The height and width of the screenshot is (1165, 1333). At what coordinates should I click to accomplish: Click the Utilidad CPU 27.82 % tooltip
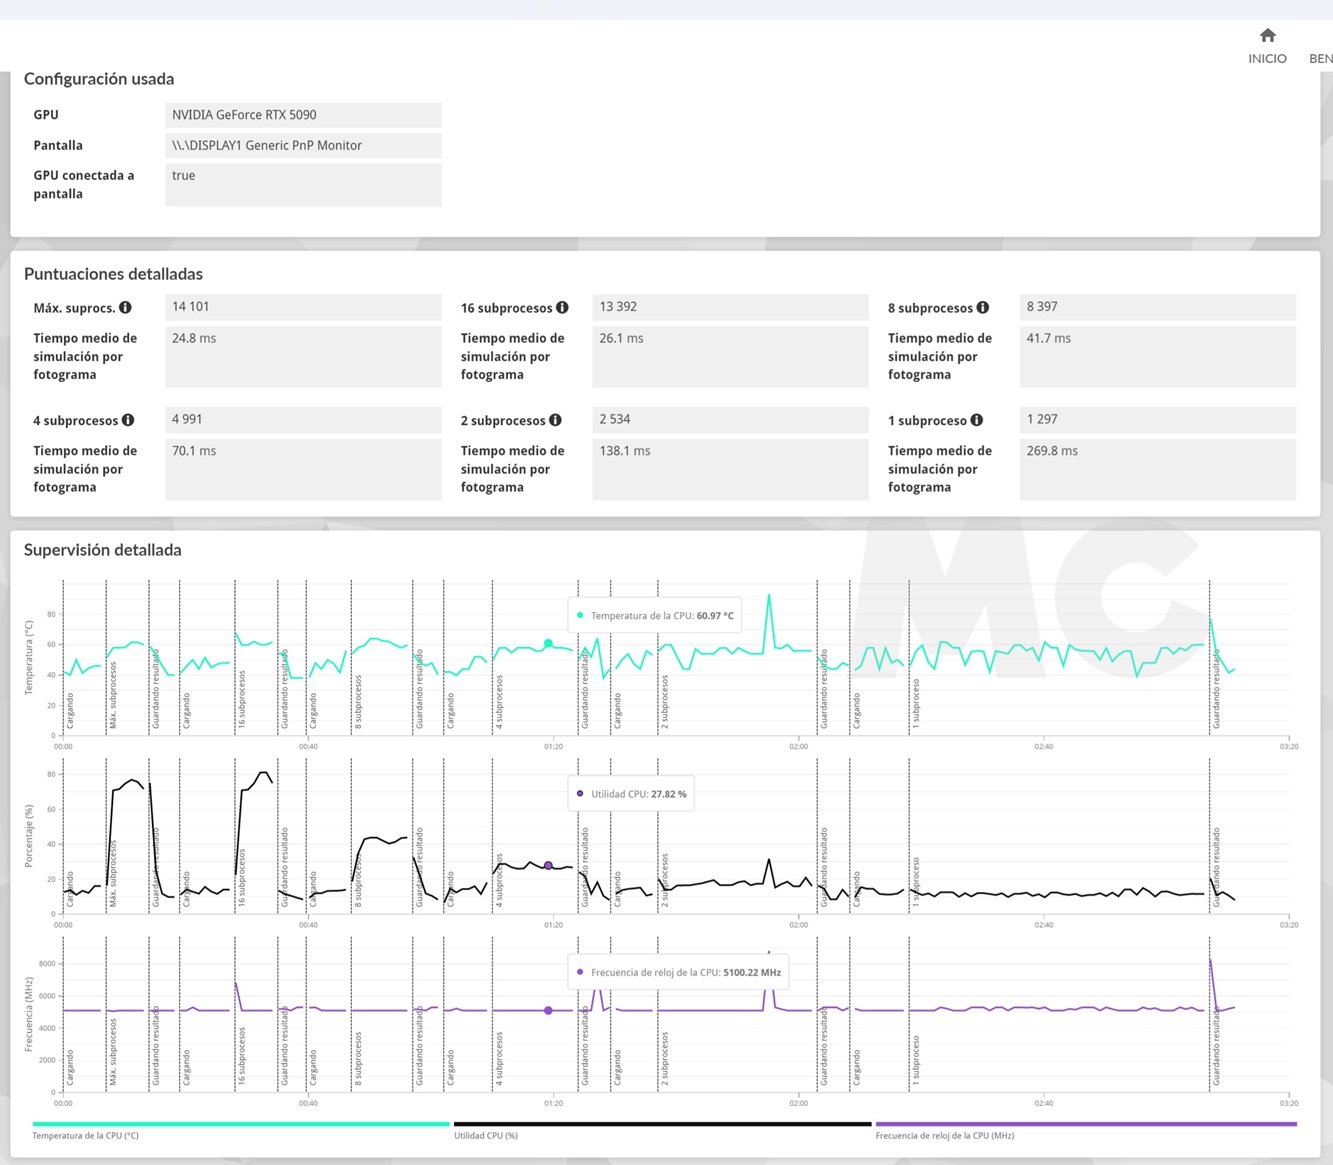coord(632,794)
